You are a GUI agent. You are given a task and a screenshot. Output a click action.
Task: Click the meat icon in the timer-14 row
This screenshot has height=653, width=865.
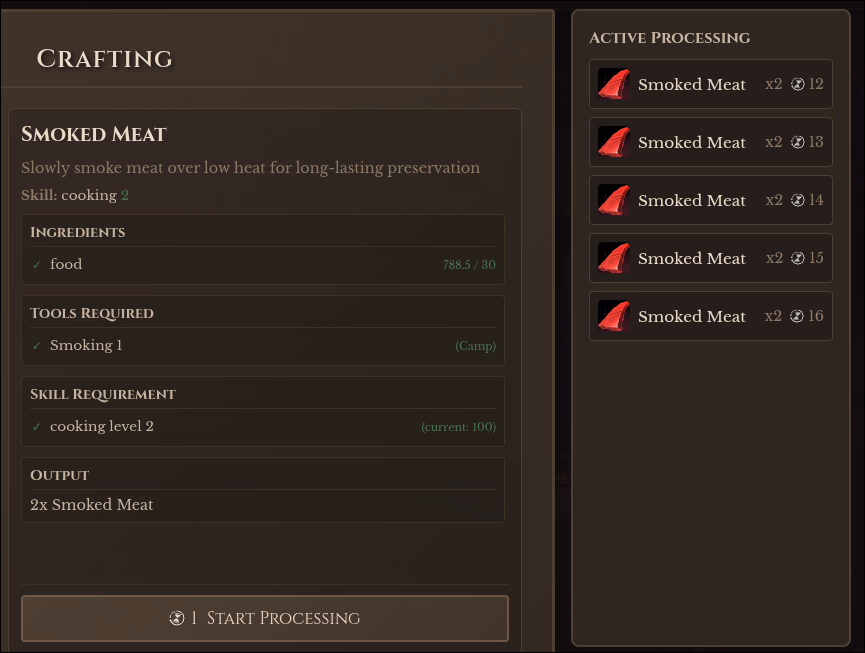click(613, 200)
